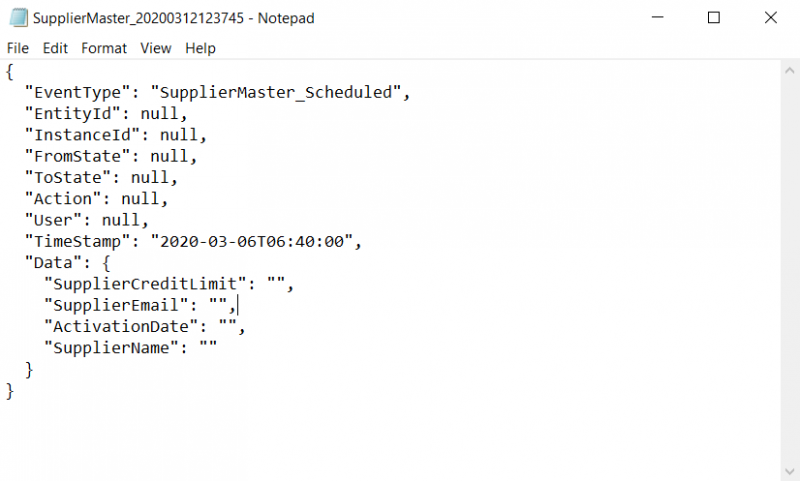800x481 pixels.
Task: Open the View menu
Action: click(156, 48)
